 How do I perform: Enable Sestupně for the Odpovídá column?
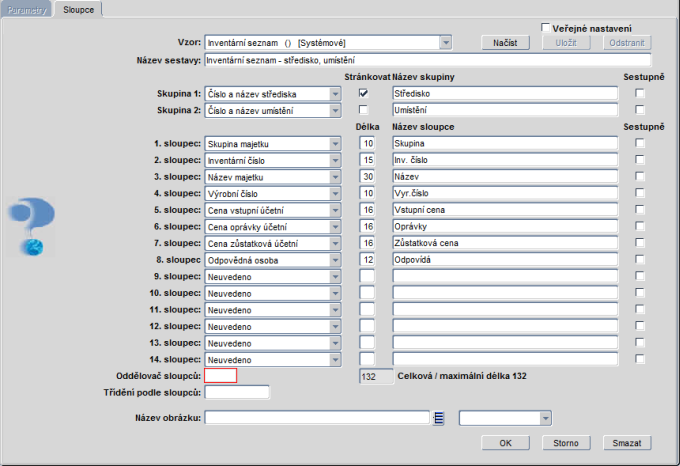[x=640, y=260]
